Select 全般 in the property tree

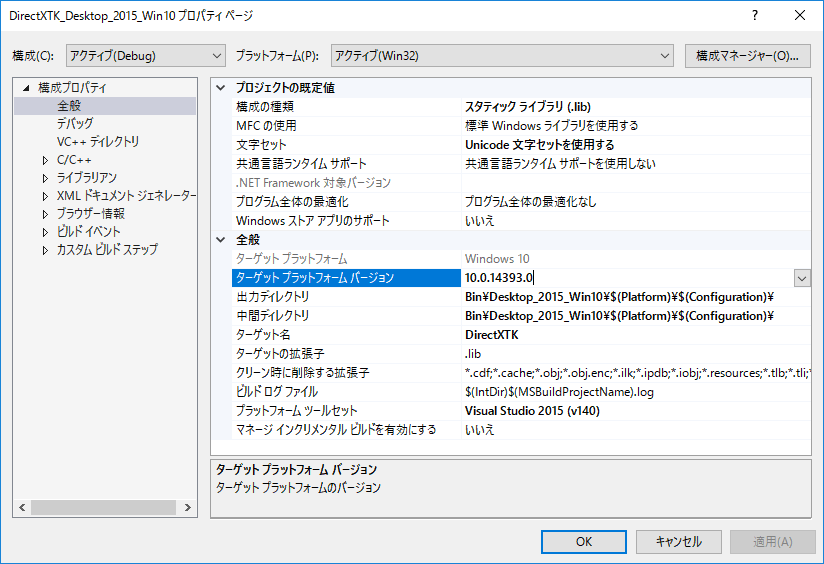pos(69,106)
